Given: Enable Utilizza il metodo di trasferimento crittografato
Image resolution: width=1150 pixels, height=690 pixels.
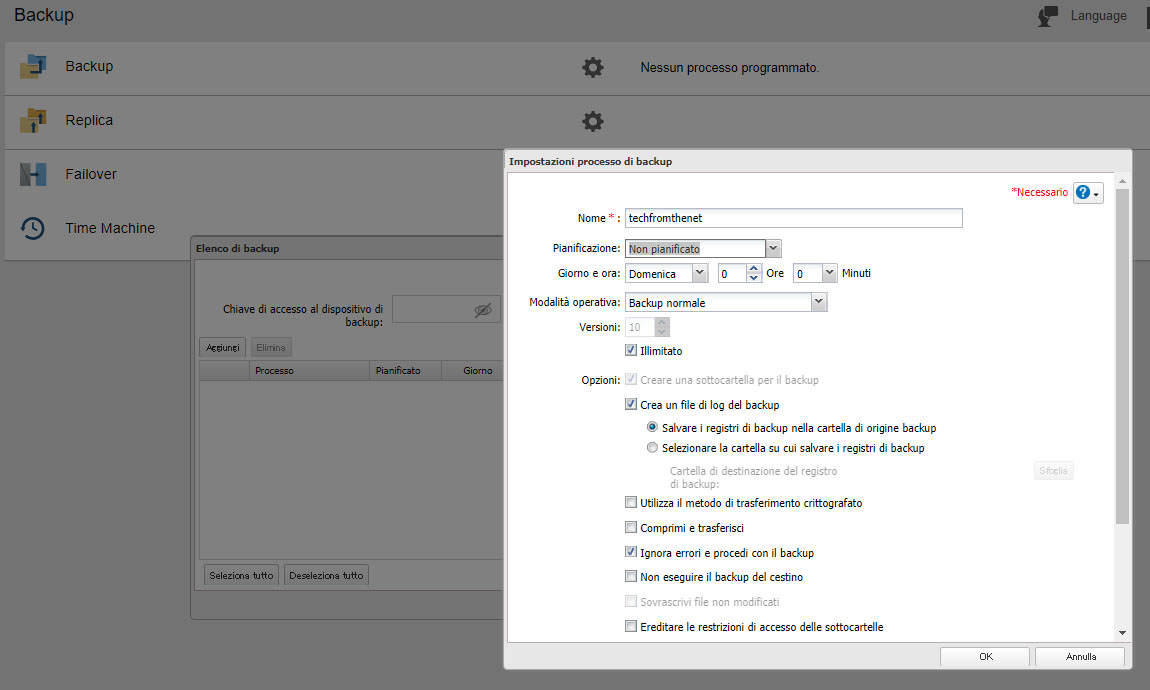Looking at the screenshot, I should pos(631,503).
